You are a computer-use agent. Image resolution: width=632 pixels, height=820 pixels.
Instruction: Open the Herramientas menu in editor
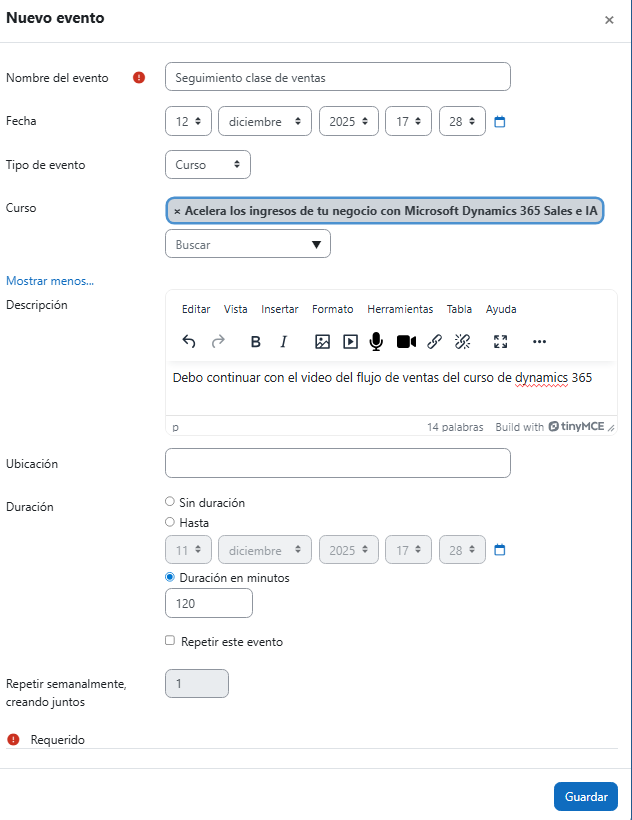point(400,309)
